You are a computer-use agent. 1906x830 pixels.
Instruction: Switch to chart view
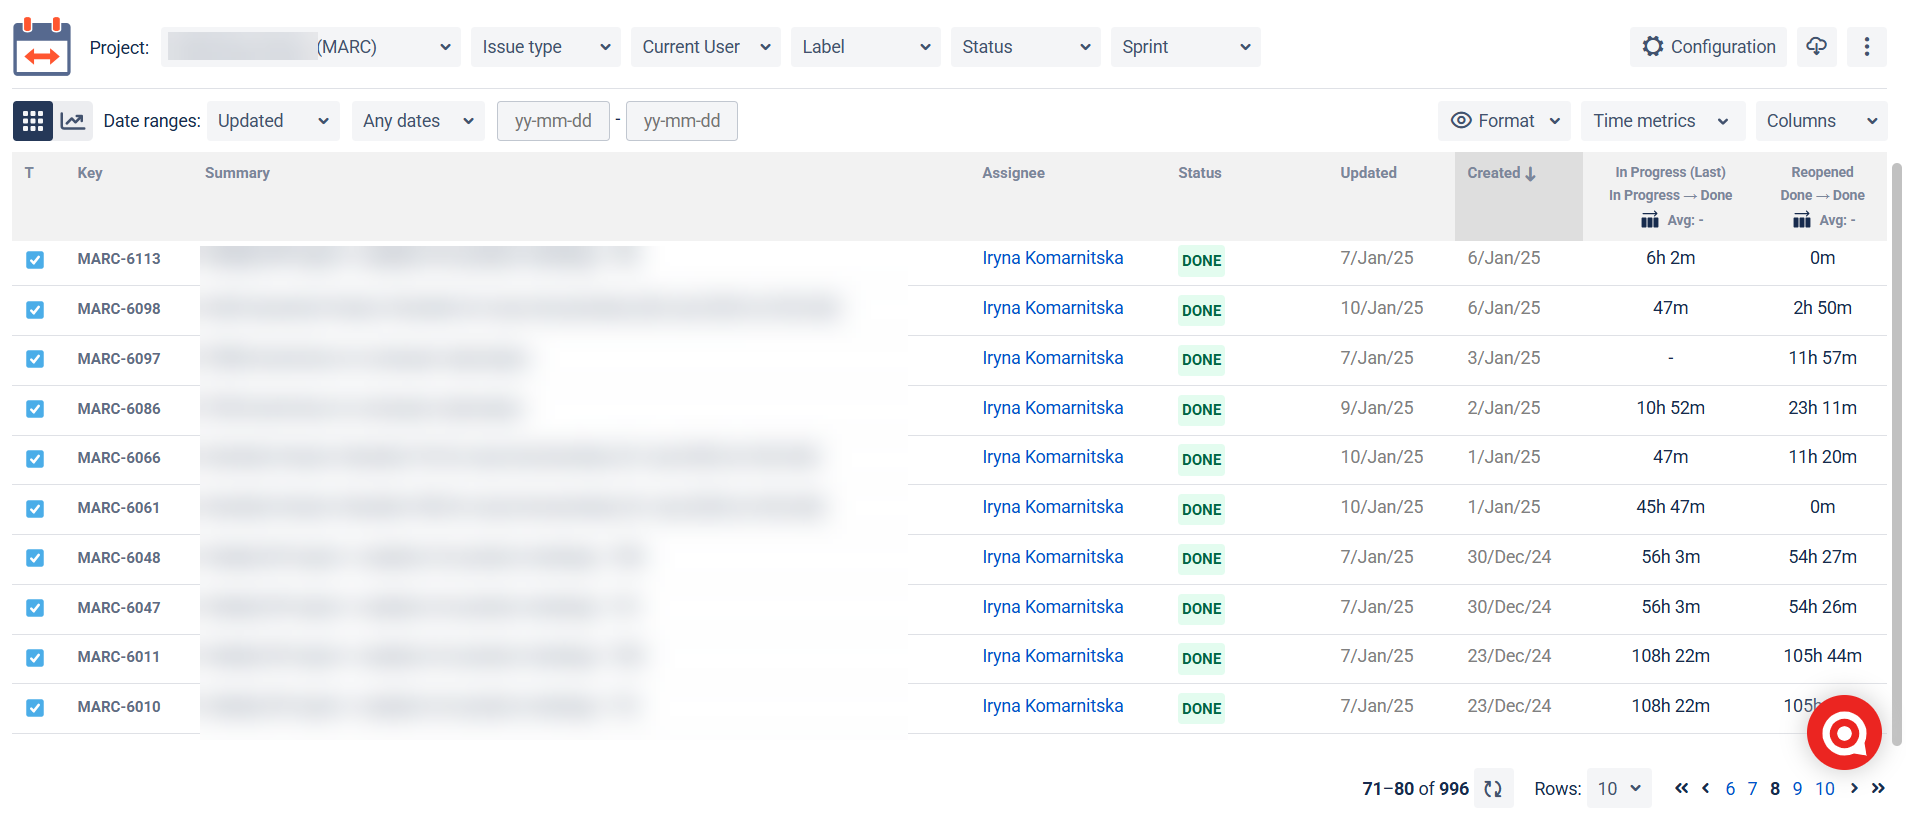[73, 121]
